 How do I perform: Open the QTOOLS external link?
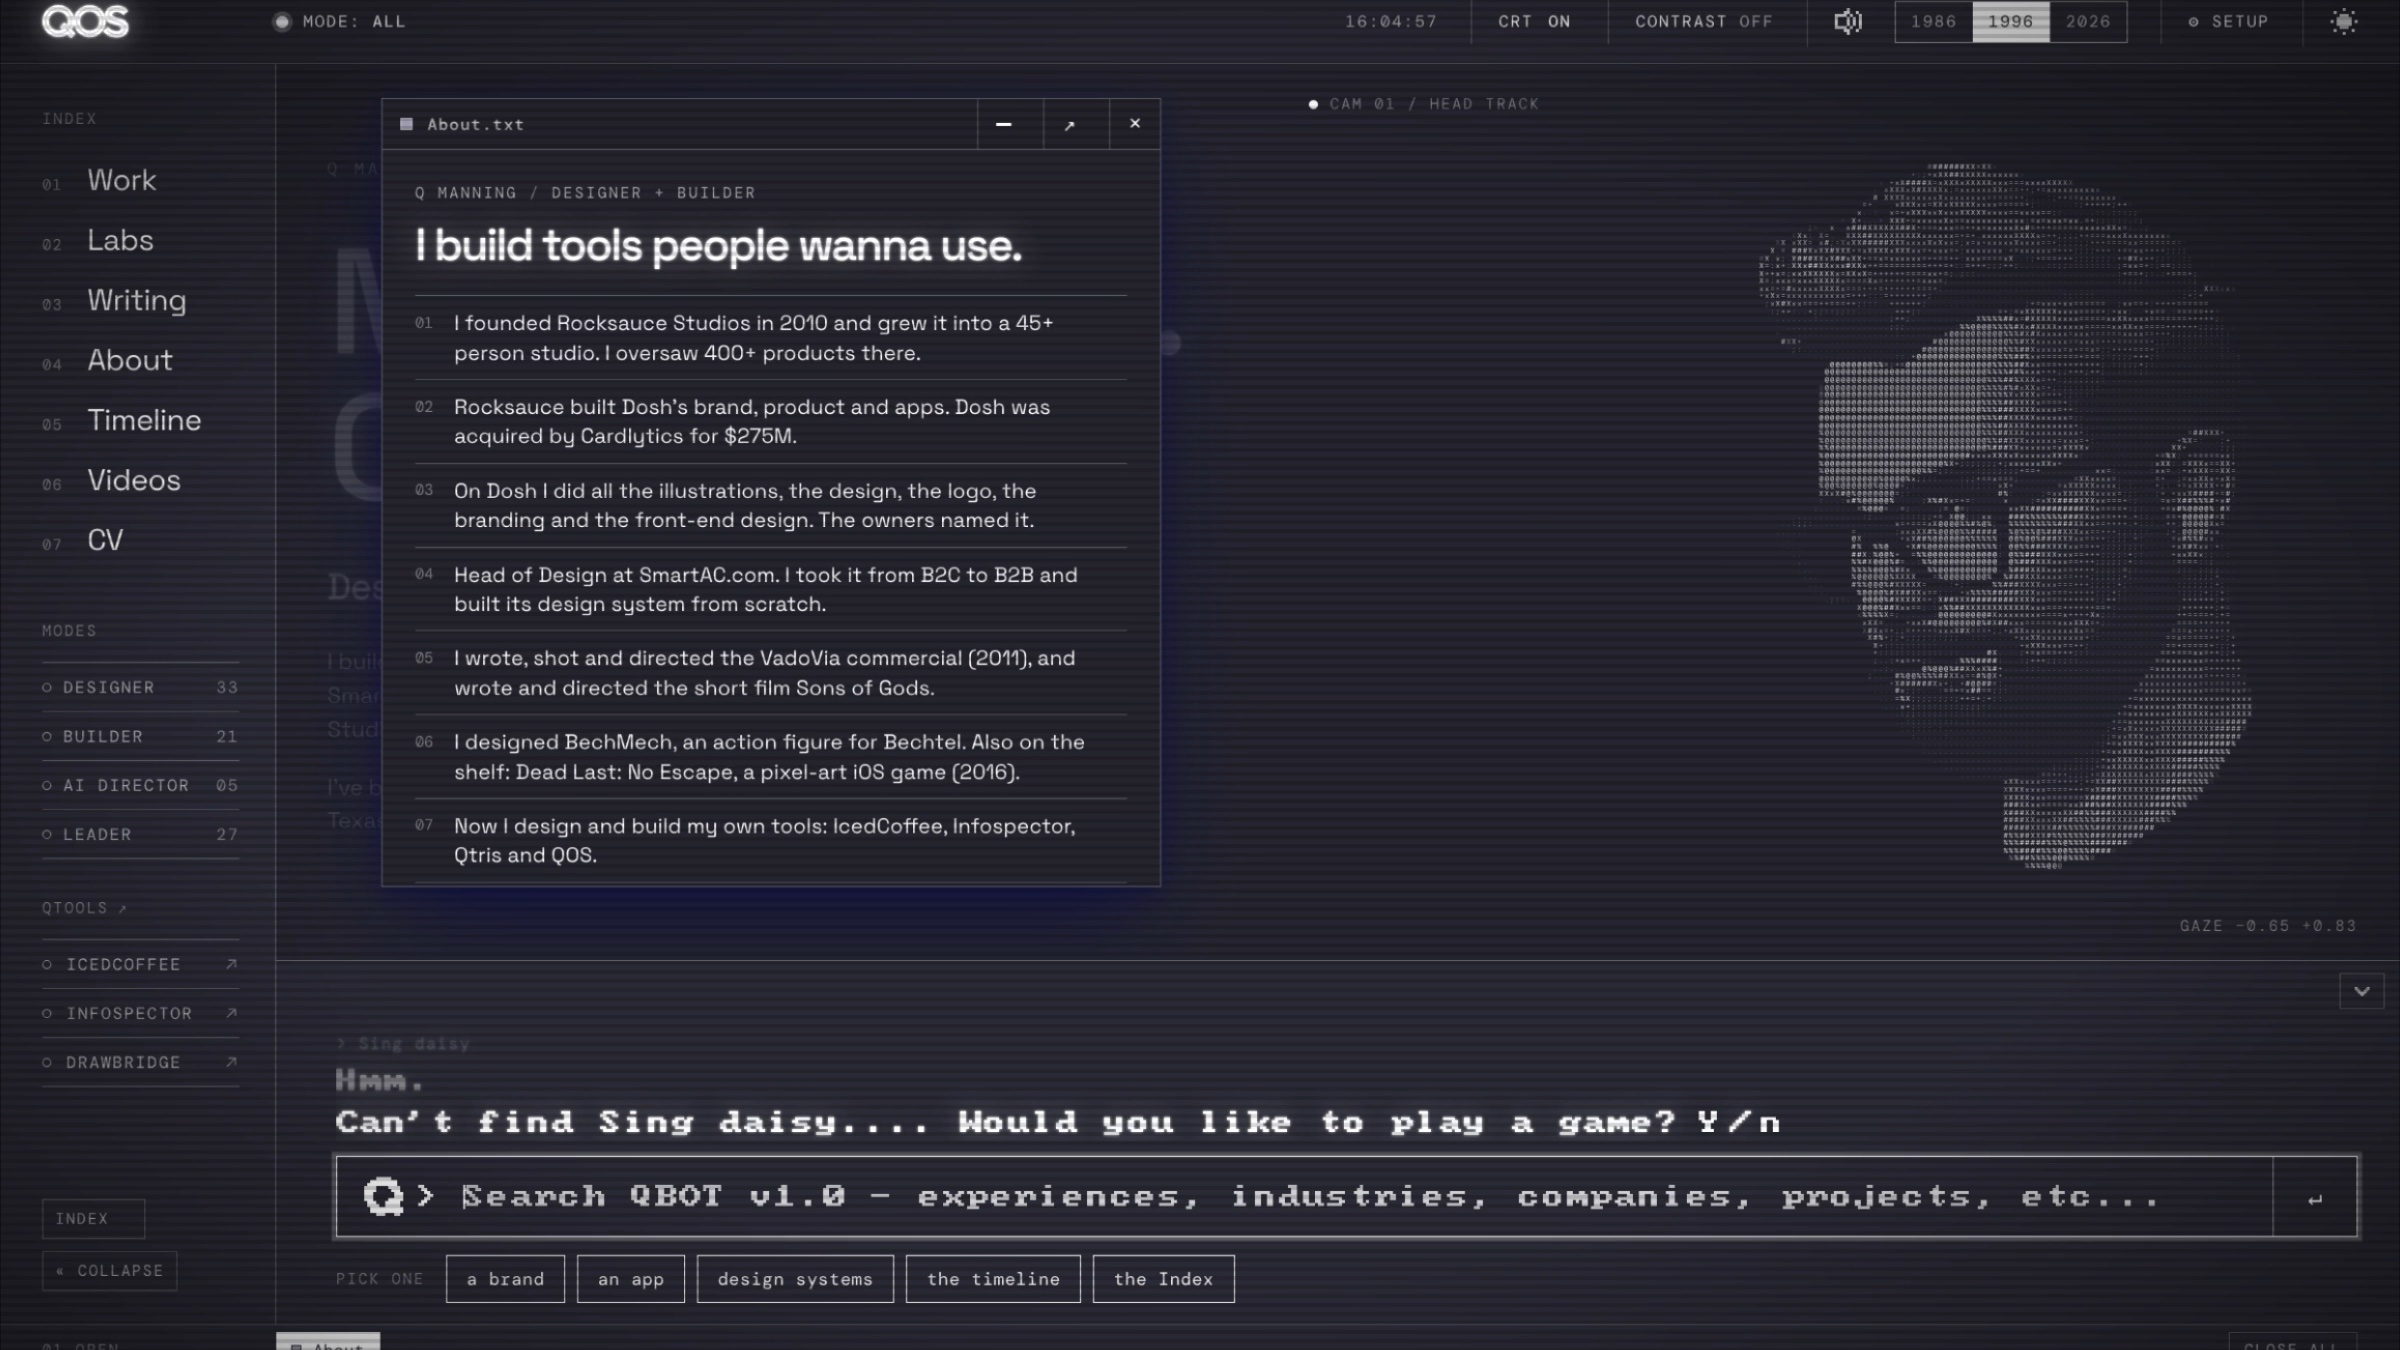click(84, 908)
